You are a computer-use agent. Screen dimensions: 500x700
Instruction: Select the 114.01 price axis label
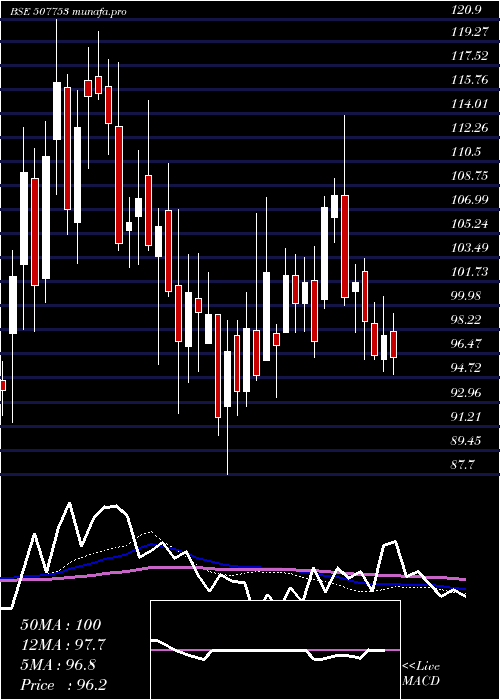(469, 104)
